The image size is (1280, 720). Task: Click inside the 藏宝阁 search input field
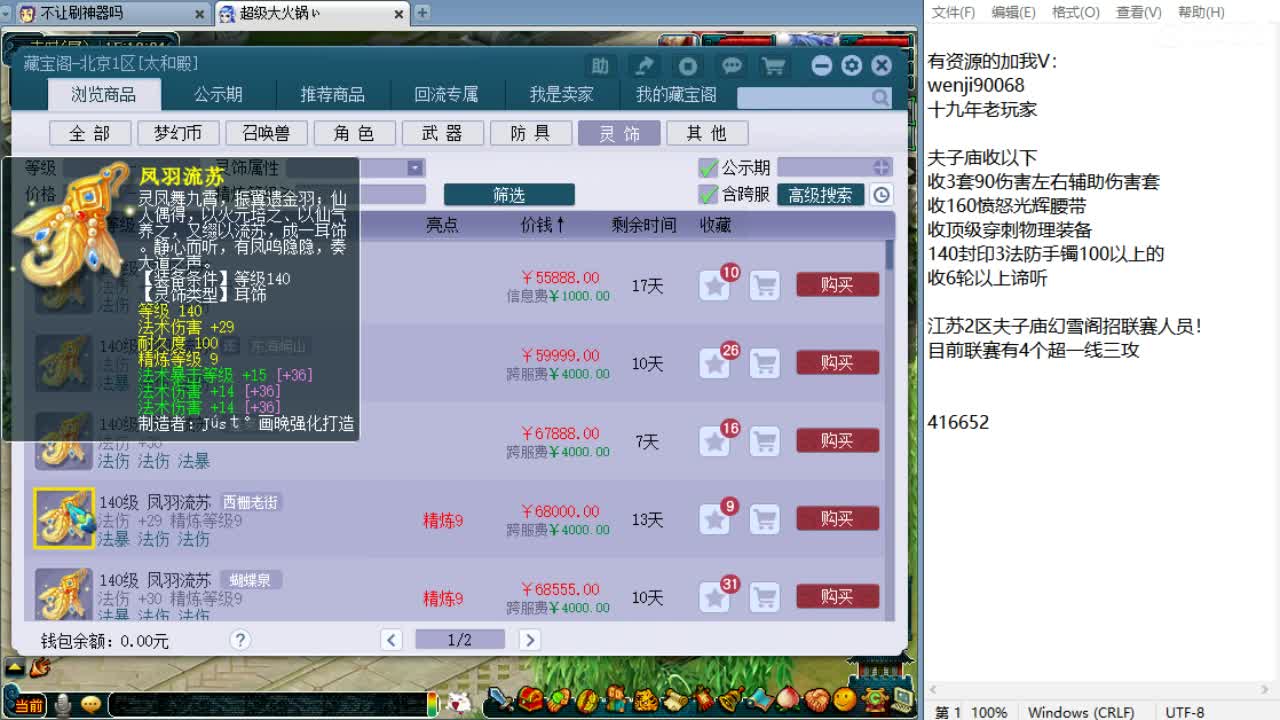pos(805,98)
